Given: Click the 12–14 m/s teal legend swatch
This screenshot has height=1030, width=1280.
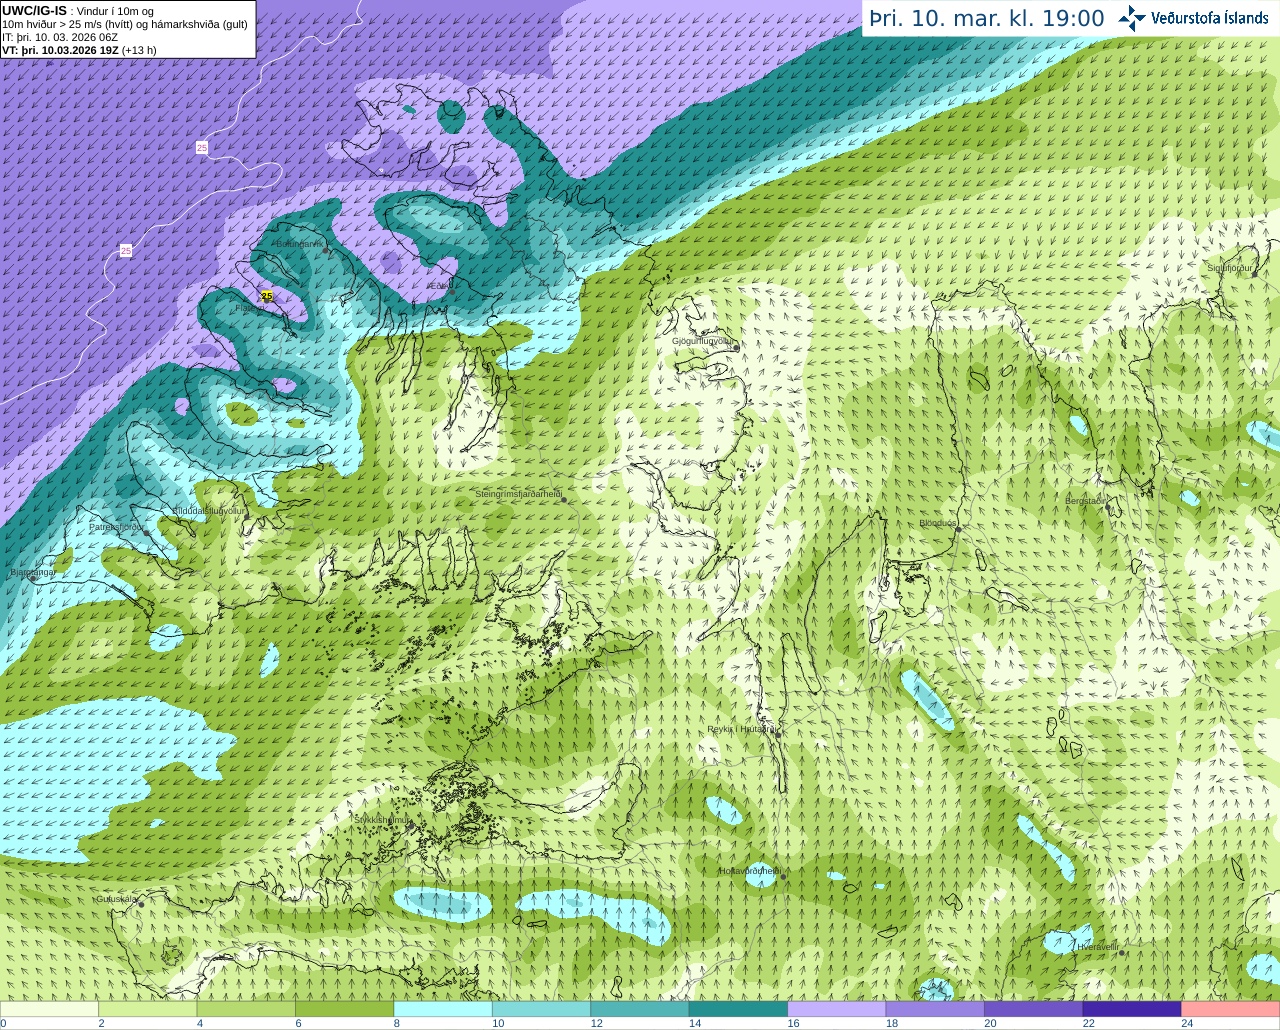Looking at the screenshot, I should pos(640,1009).
